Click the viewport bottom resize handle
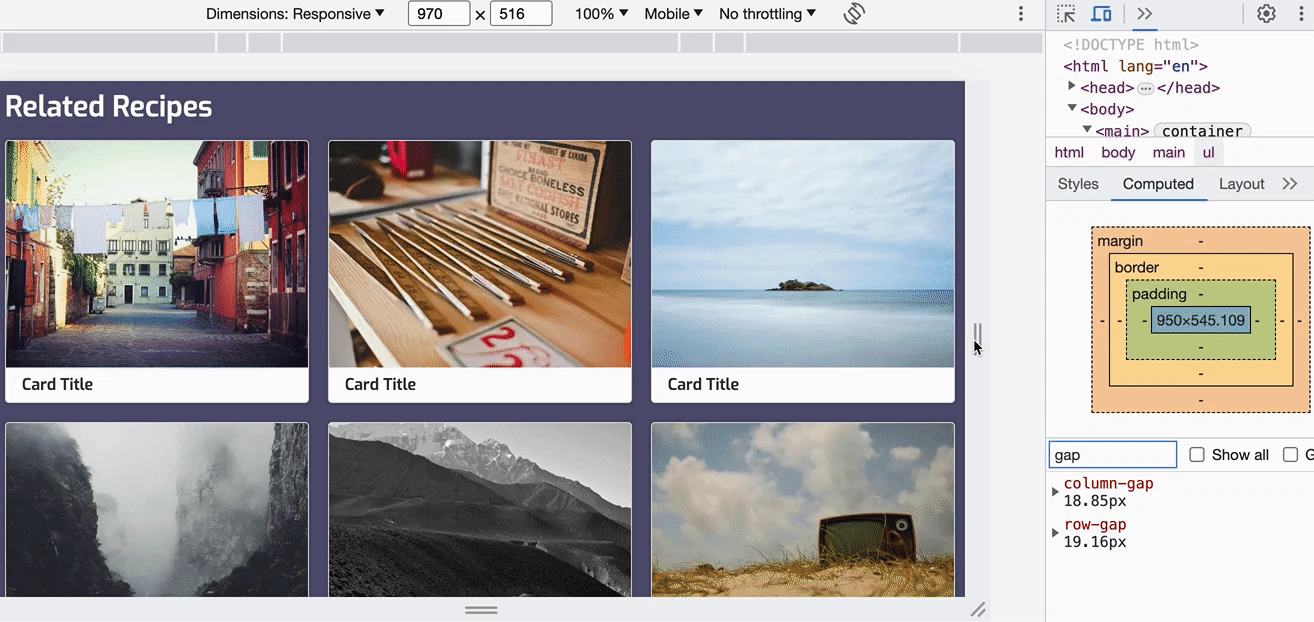This screenshot has height=622, width=1314. [x=481, y=609]
